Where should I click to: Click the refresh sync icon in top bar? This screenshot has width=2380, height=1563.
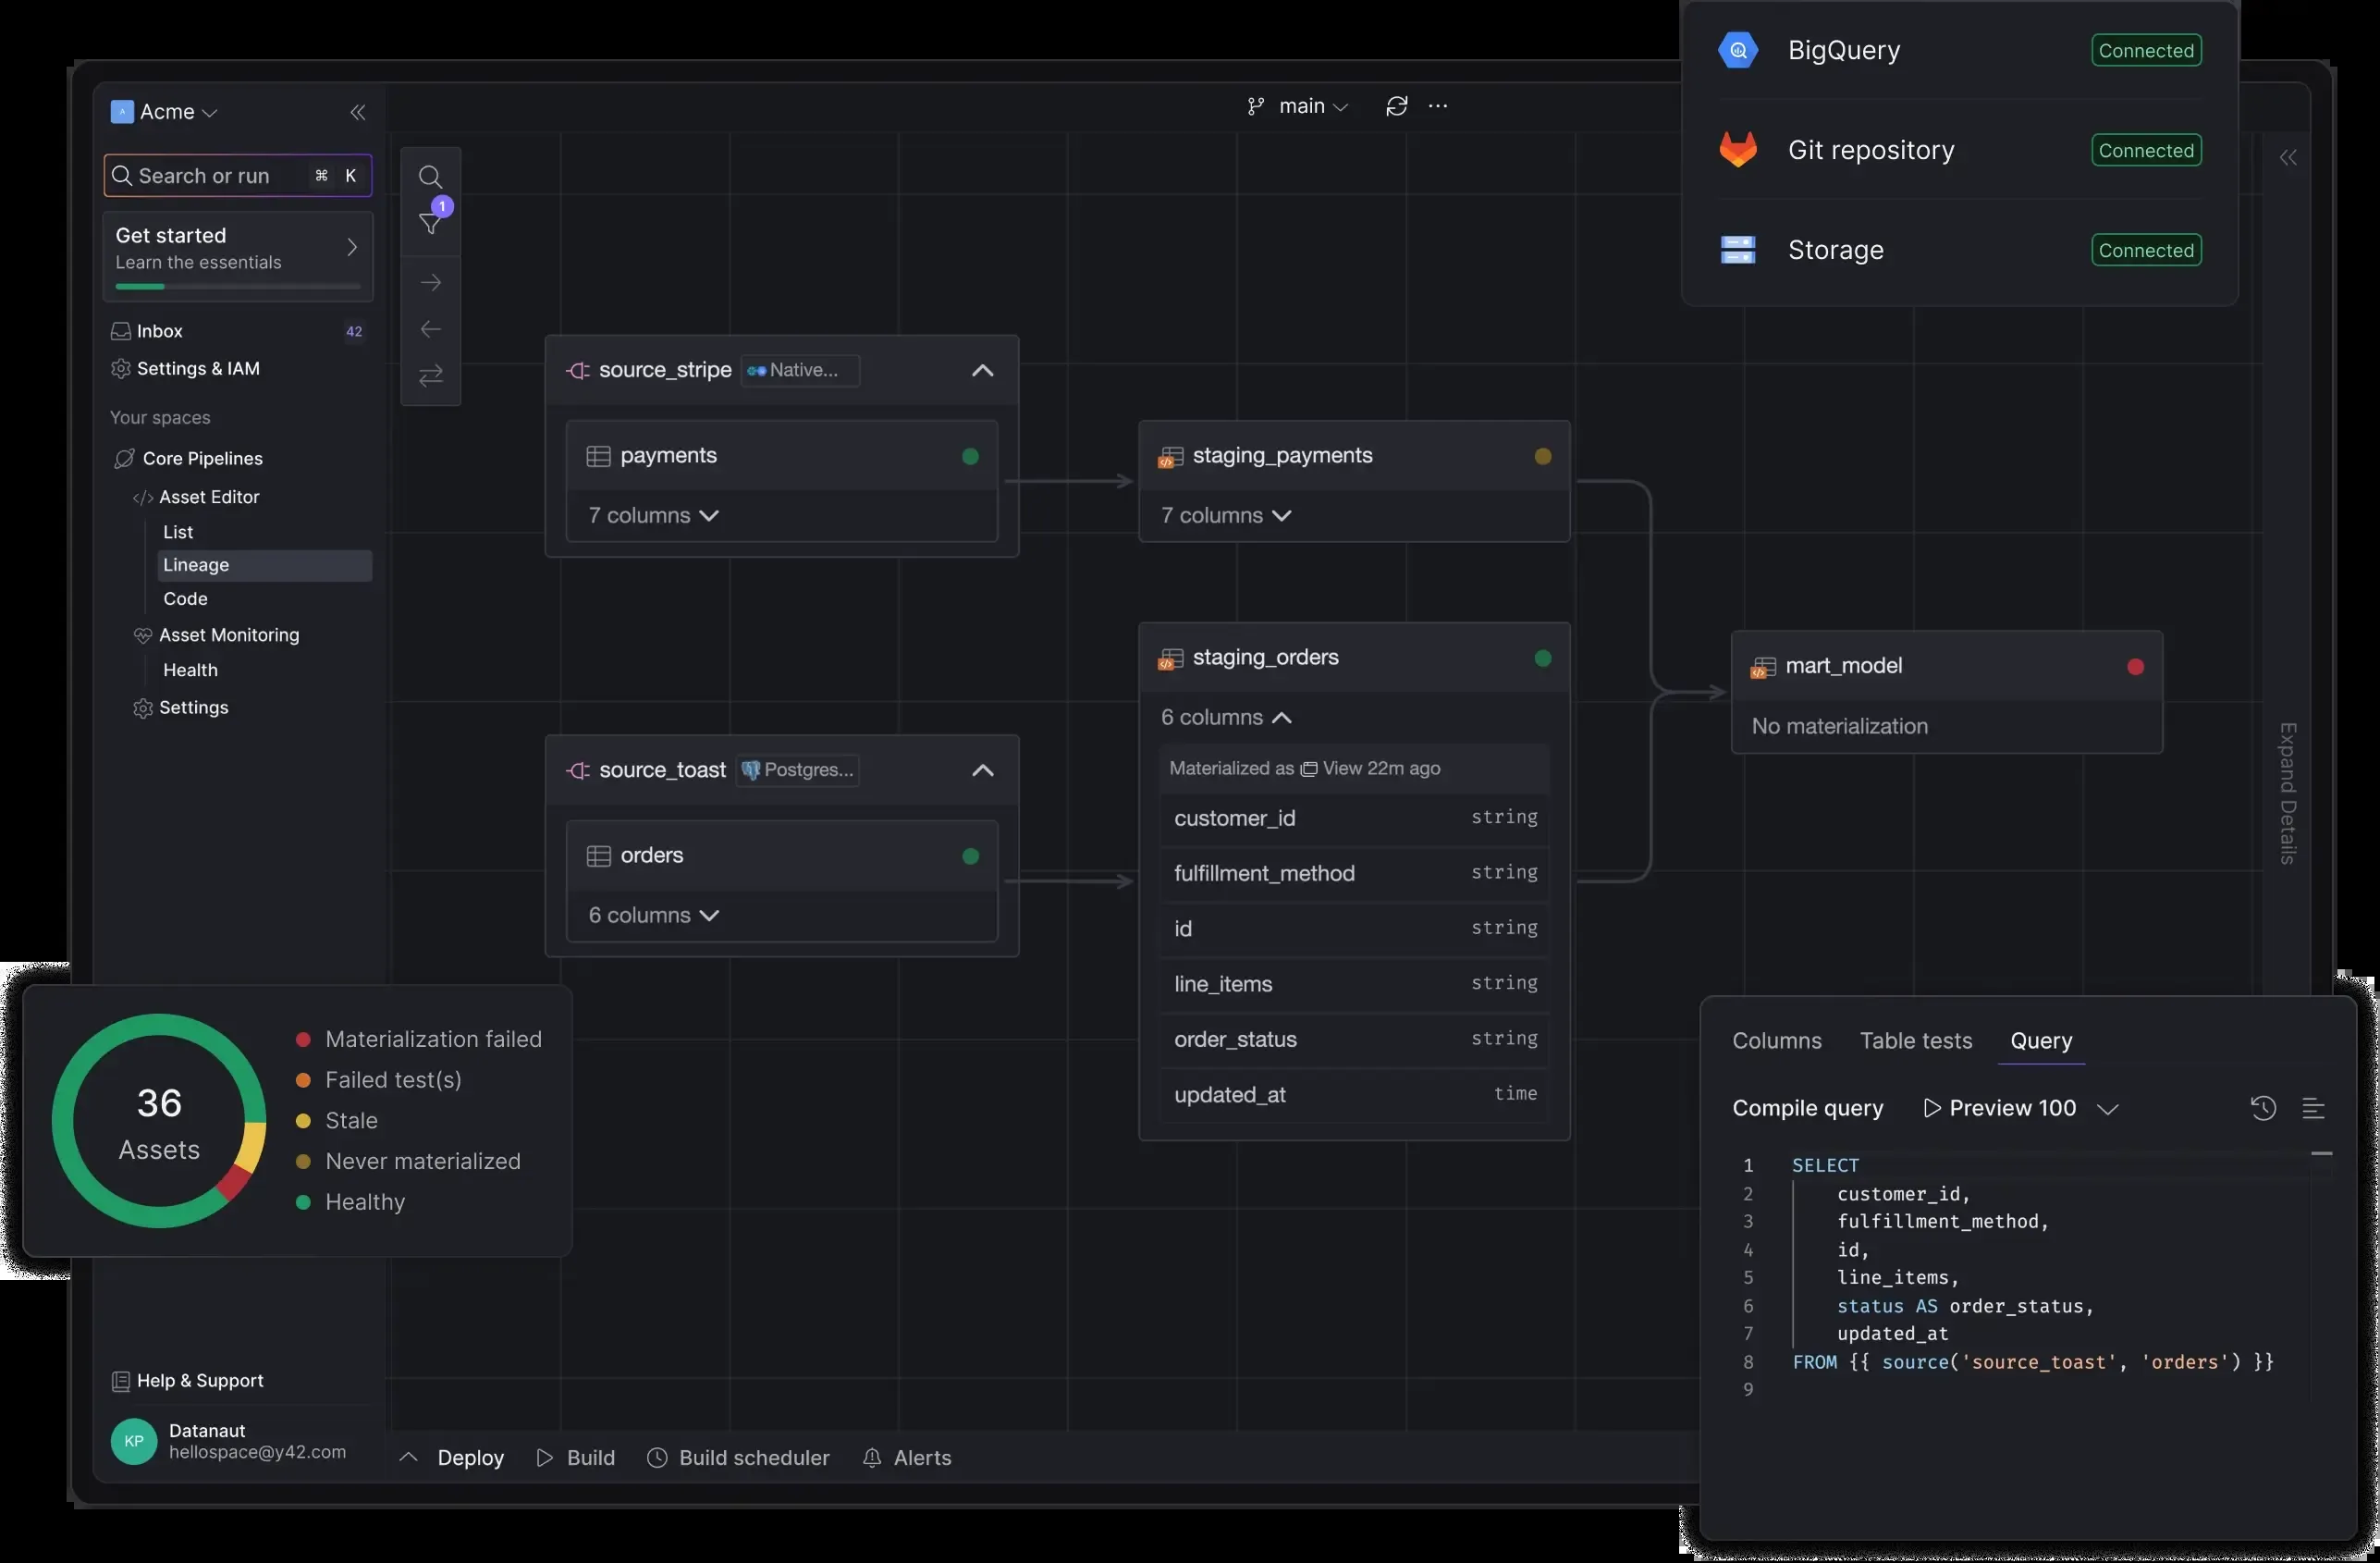pyautogui.click(x=1397, y=106)
